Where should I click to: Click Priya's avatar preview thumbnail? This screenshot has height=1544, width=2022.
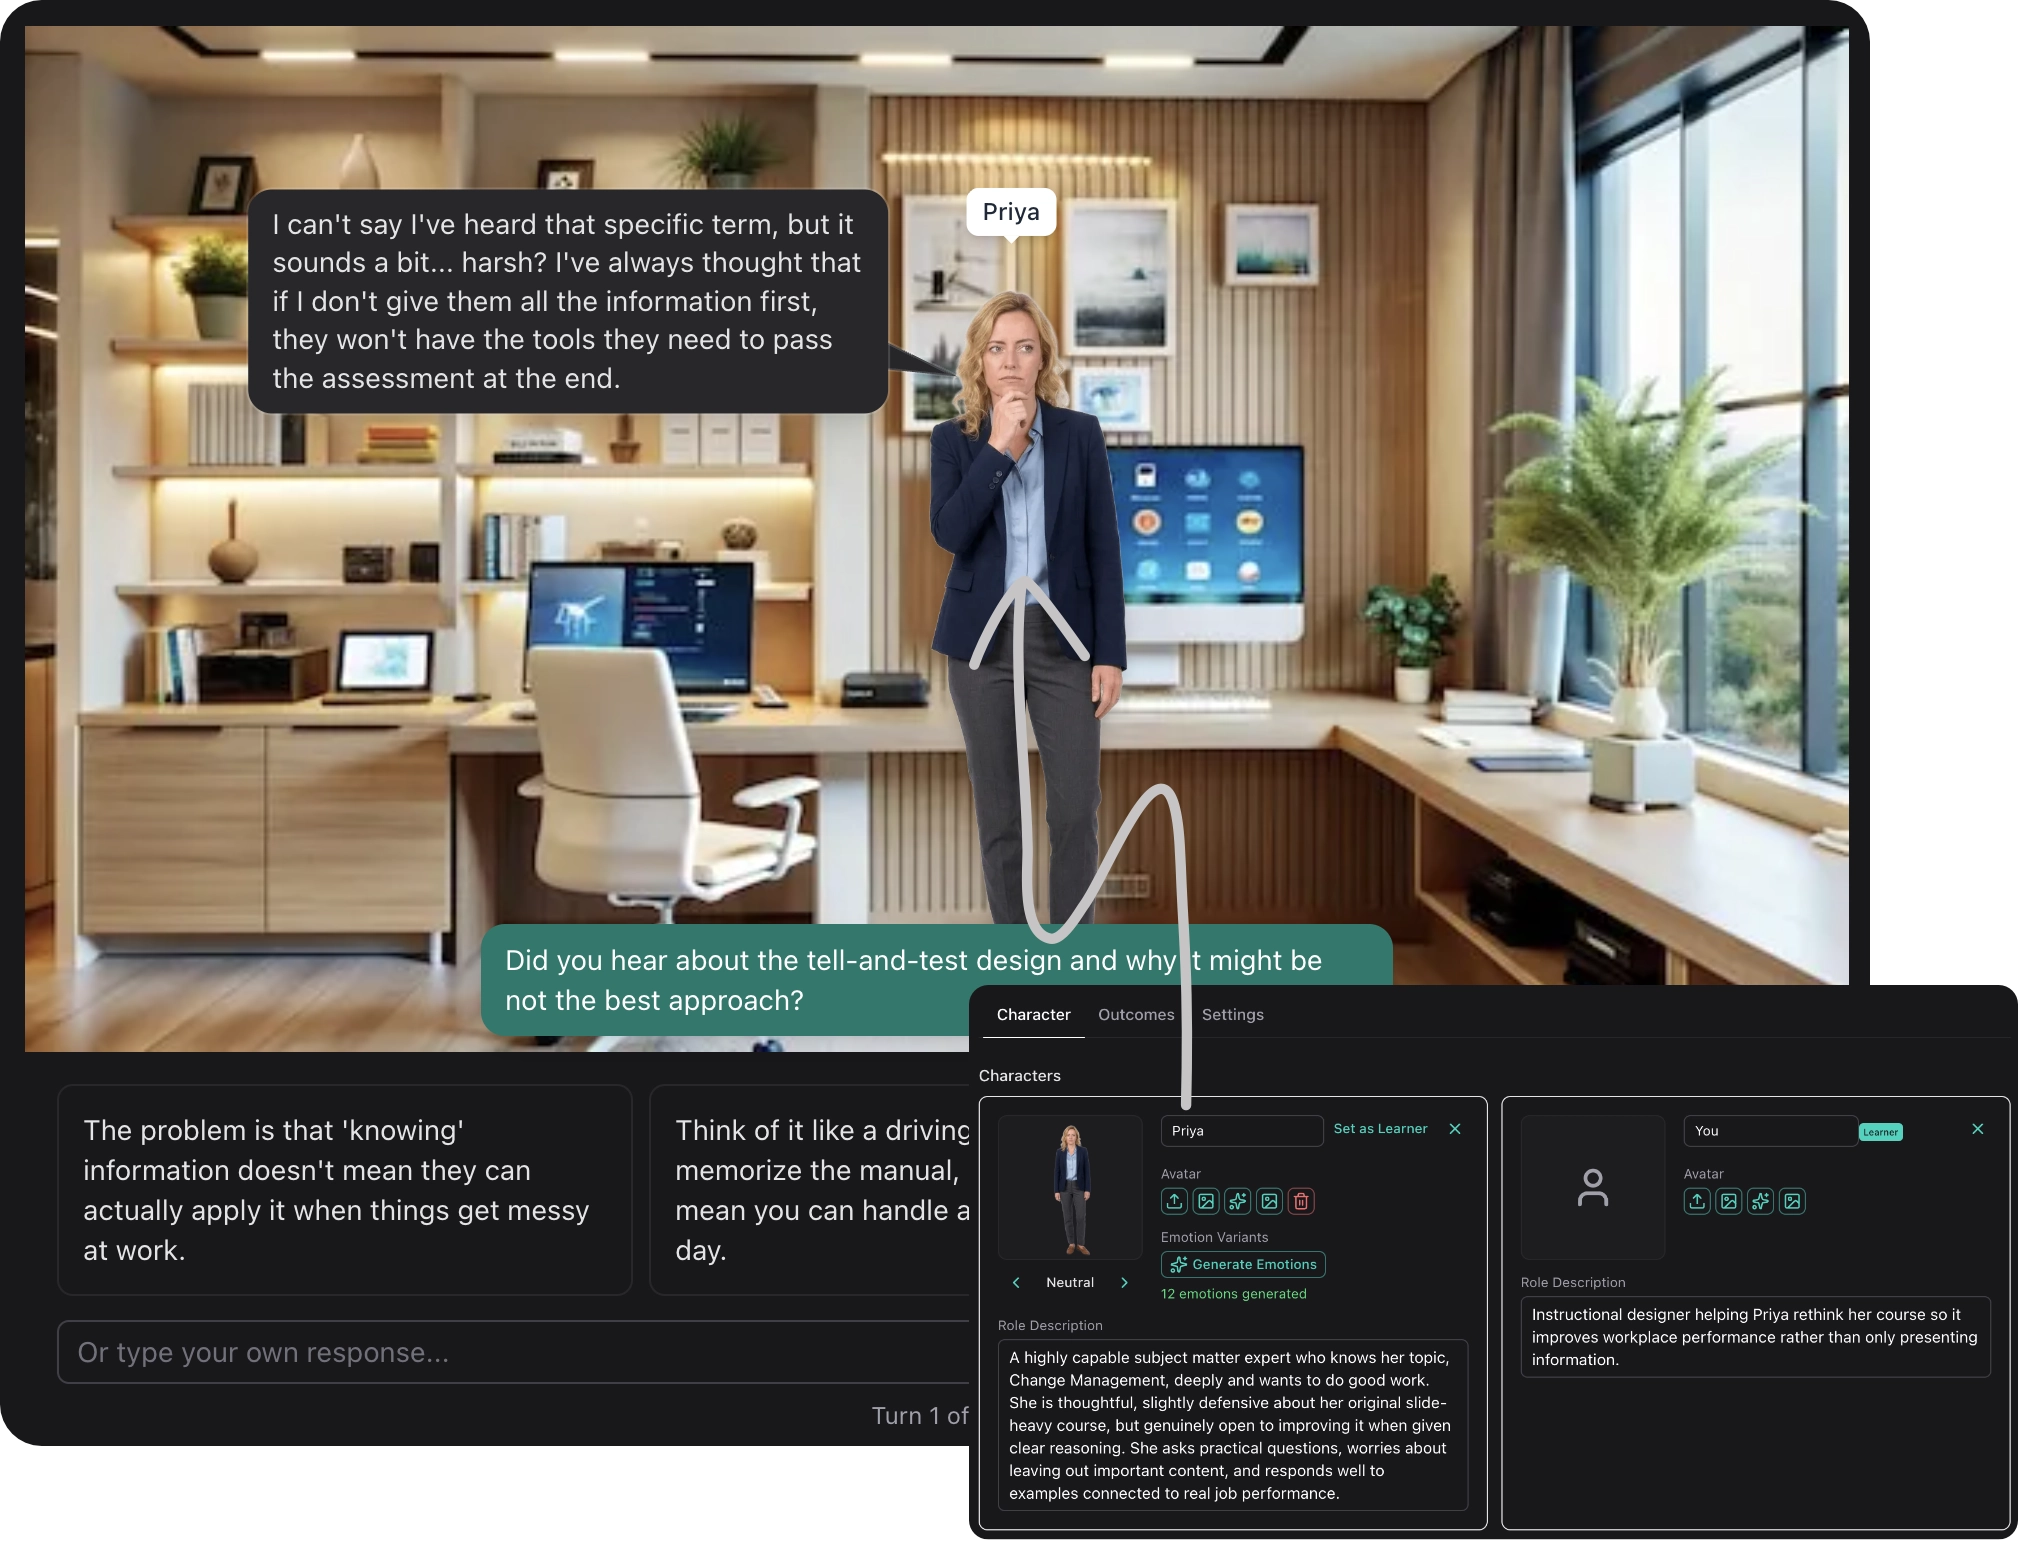click(1070, 1188)
